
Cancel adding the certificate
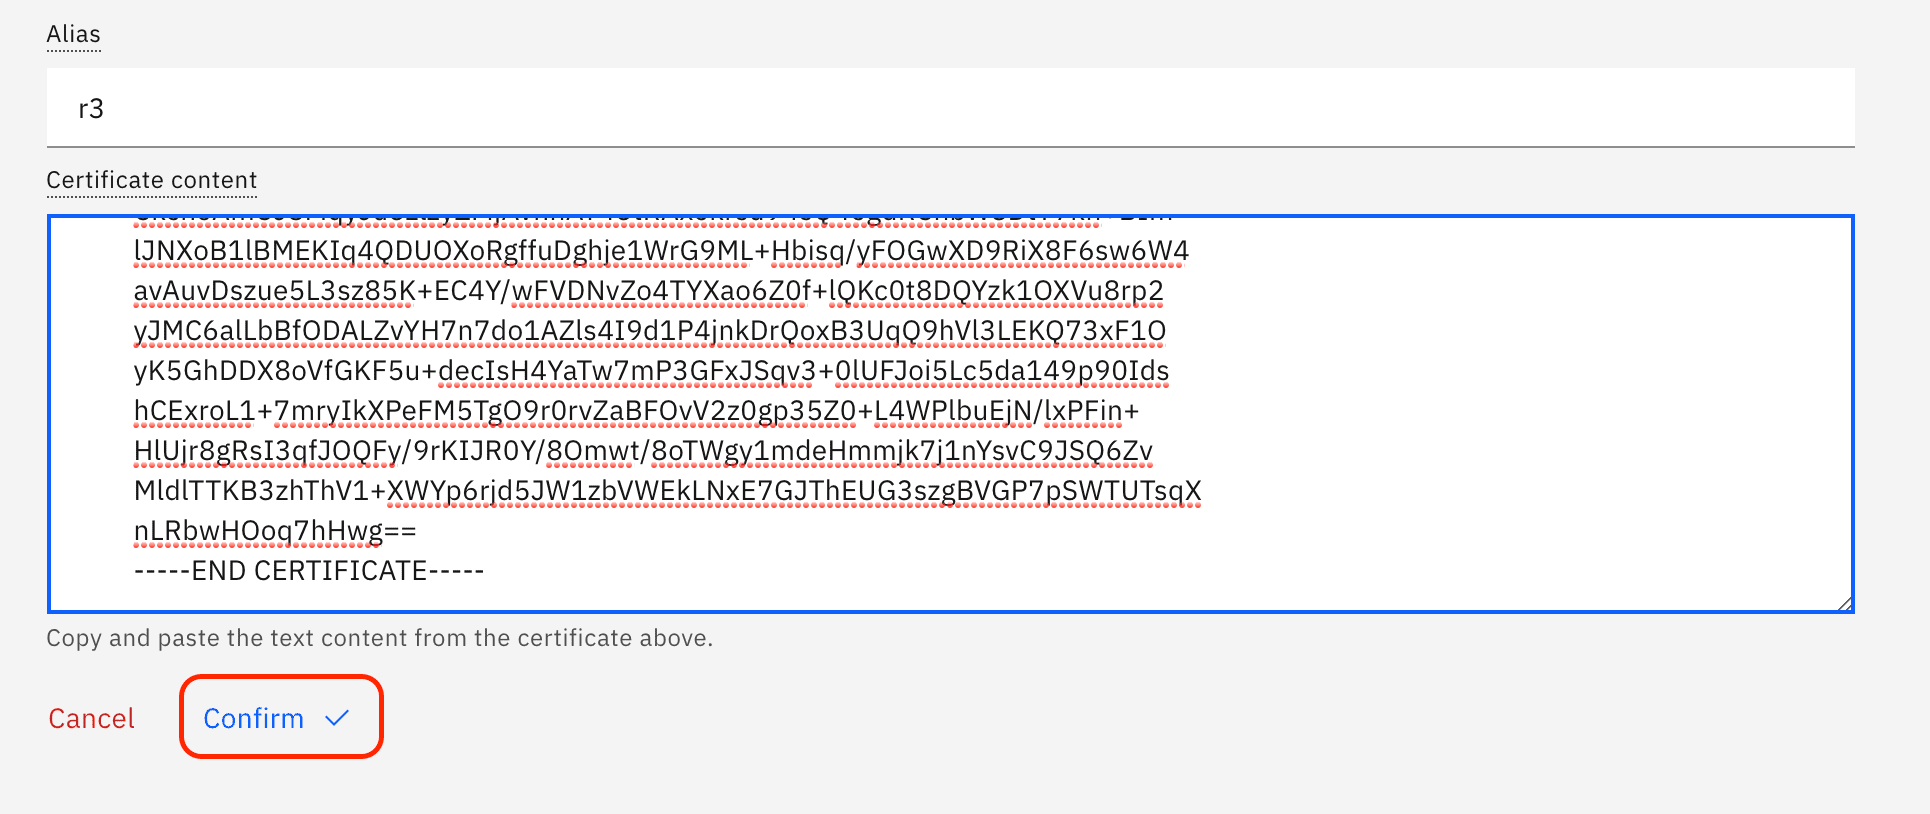pos(91,718)
